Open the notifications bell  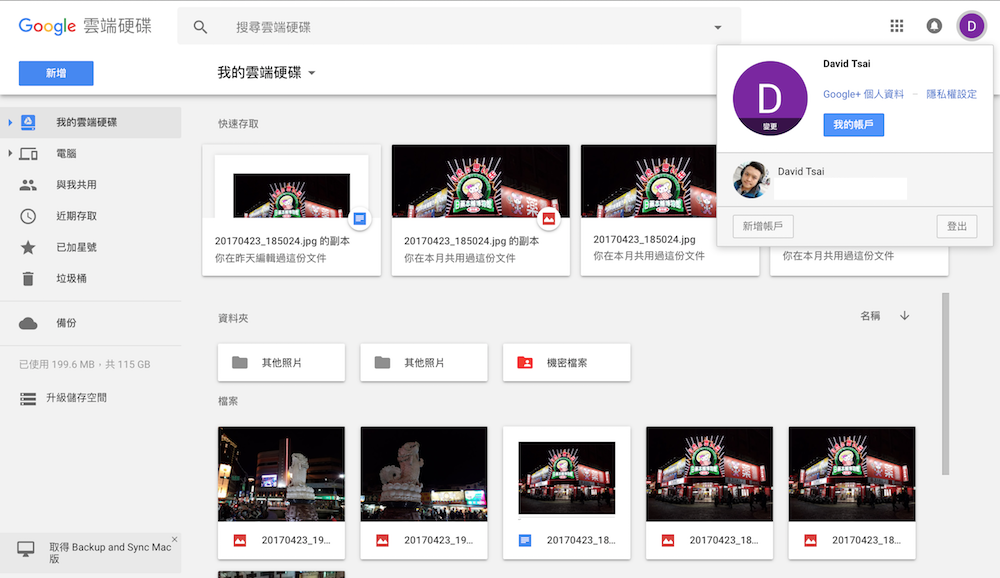[934, 26]
